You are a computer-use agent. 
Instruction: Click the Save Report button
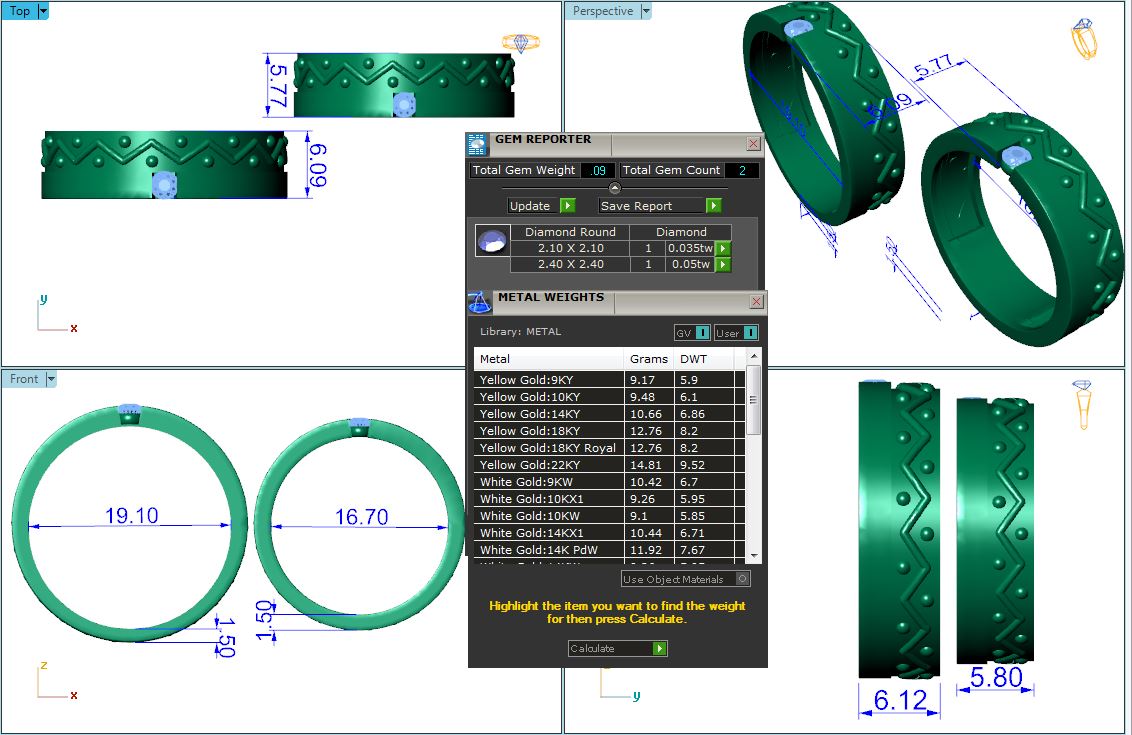[x=651, y=206]
